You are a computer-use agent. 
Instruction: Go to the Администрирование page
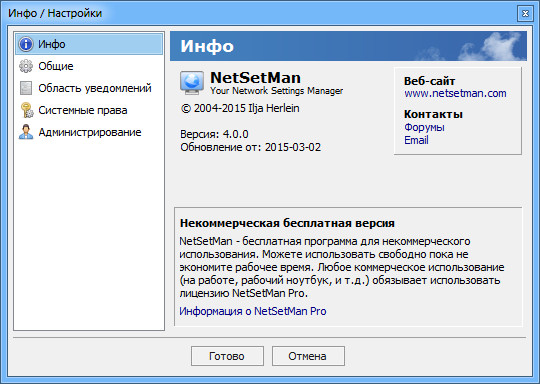pos(89,132)
